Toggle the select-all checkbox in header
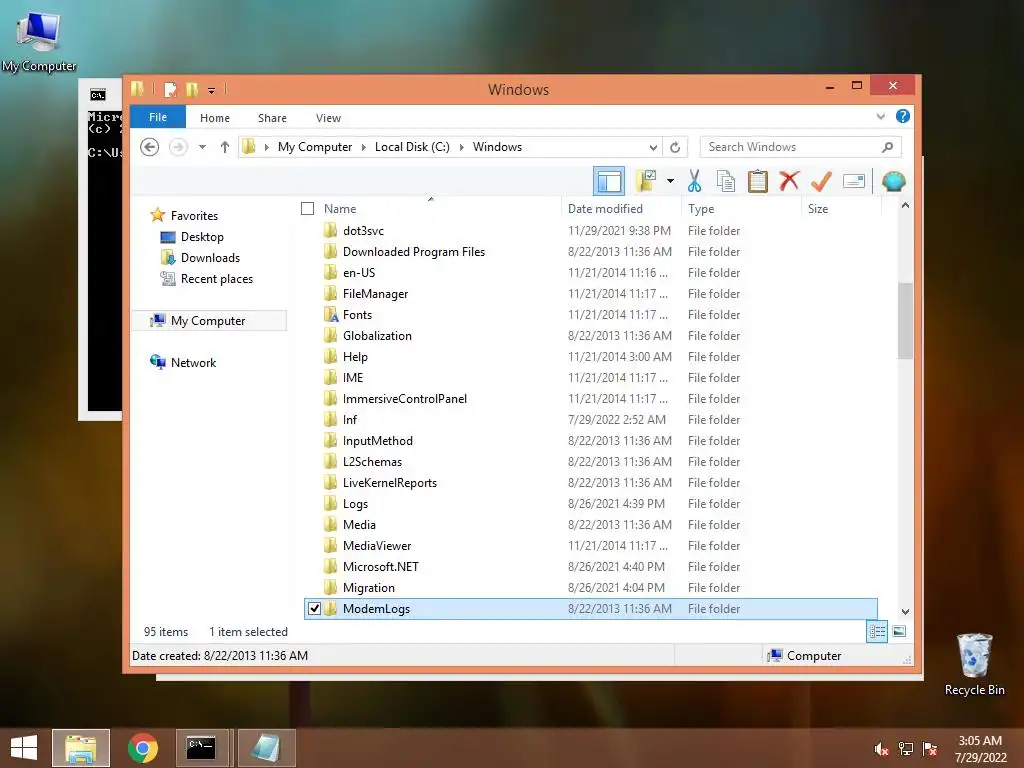Viewport: 1024px width, 768px height. click(308, 208)
